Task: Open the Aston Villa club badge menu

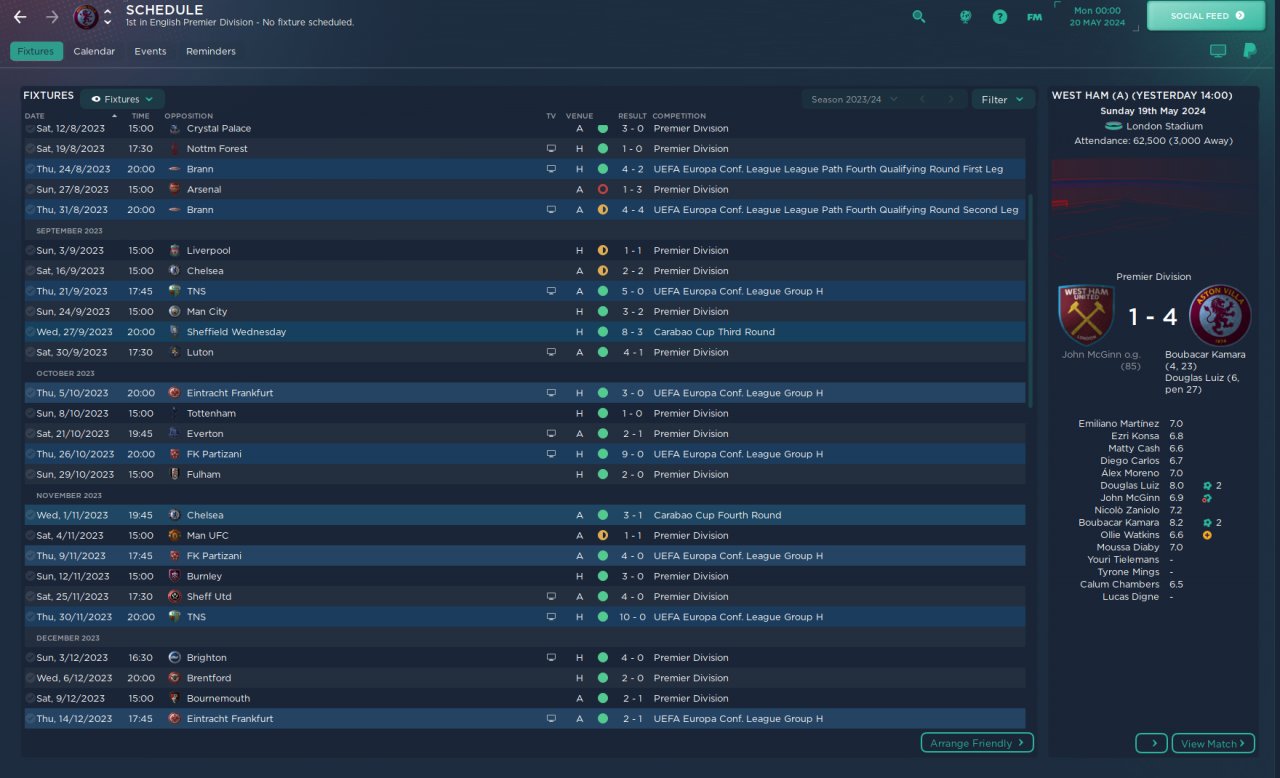Action: [86, 17]
